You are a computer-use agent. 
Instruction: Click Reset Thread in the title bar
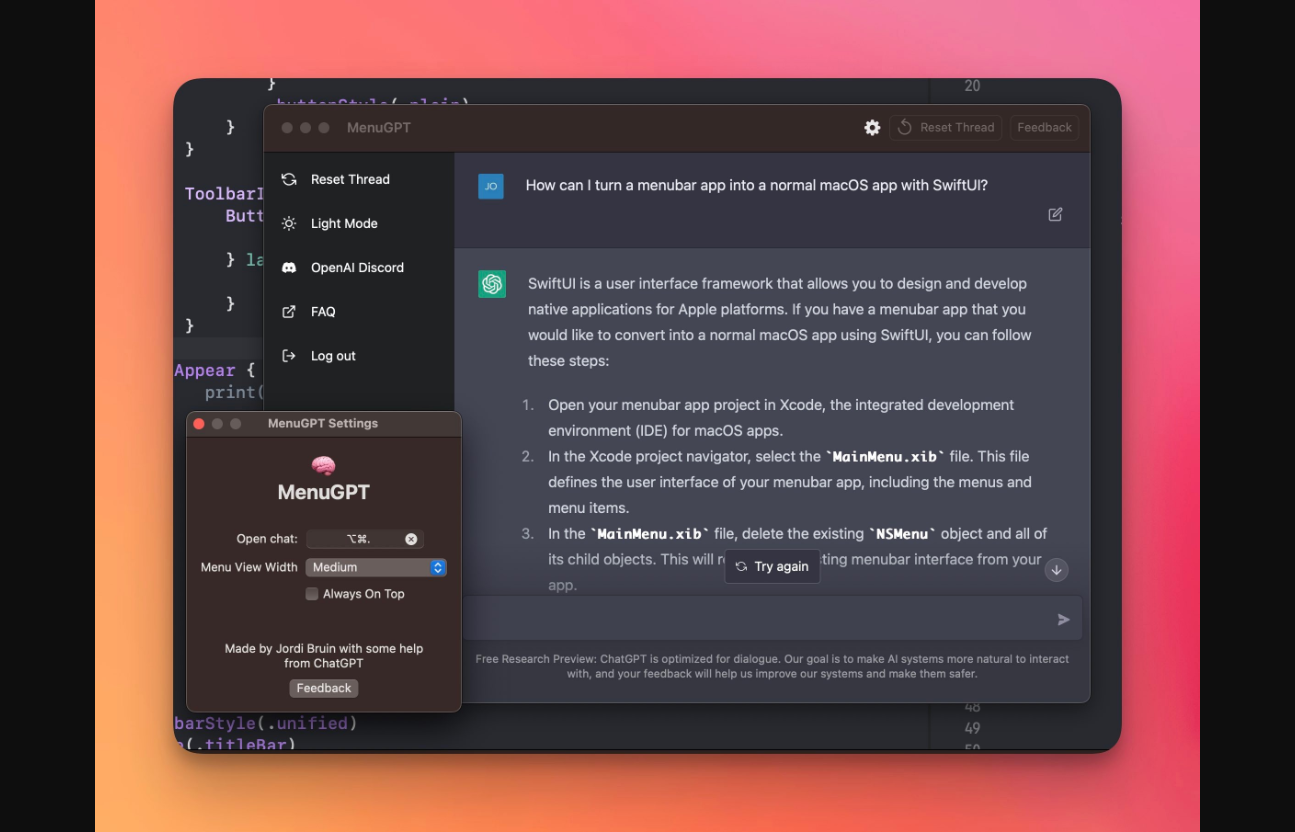coord(946,127)
